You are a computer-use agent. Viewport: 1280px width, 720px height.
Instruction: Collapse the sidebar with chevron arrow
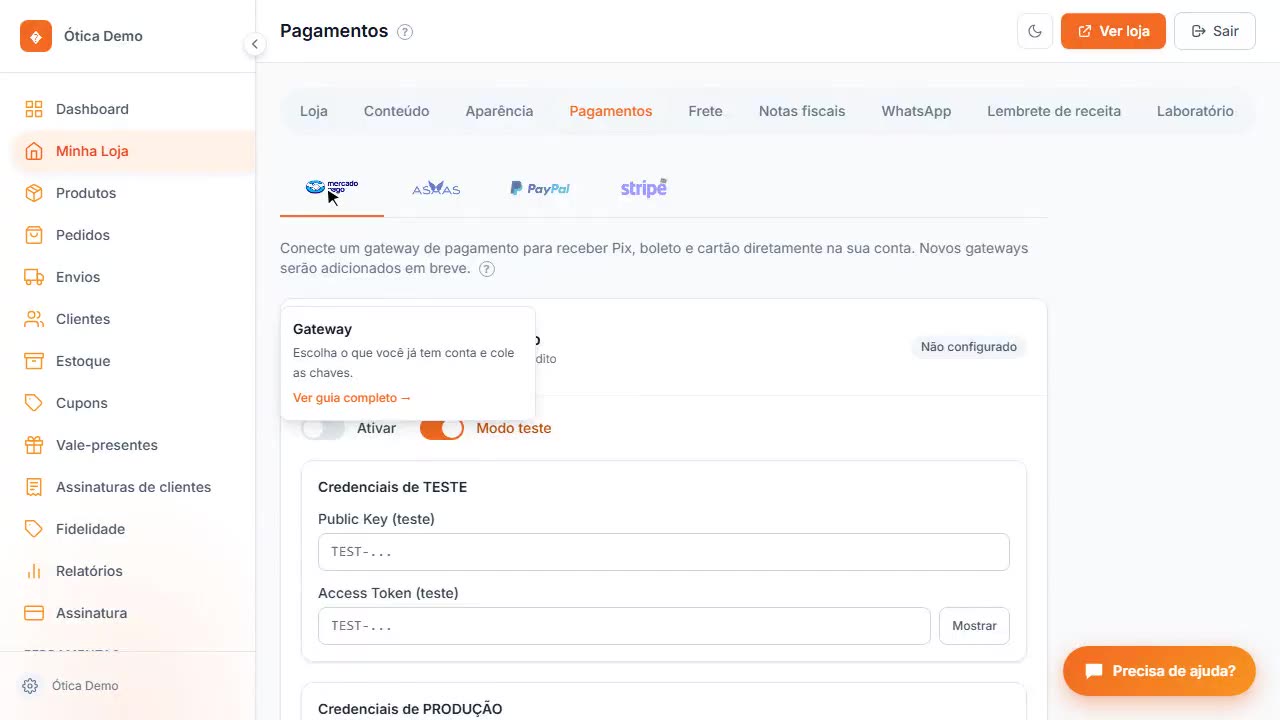255,44
